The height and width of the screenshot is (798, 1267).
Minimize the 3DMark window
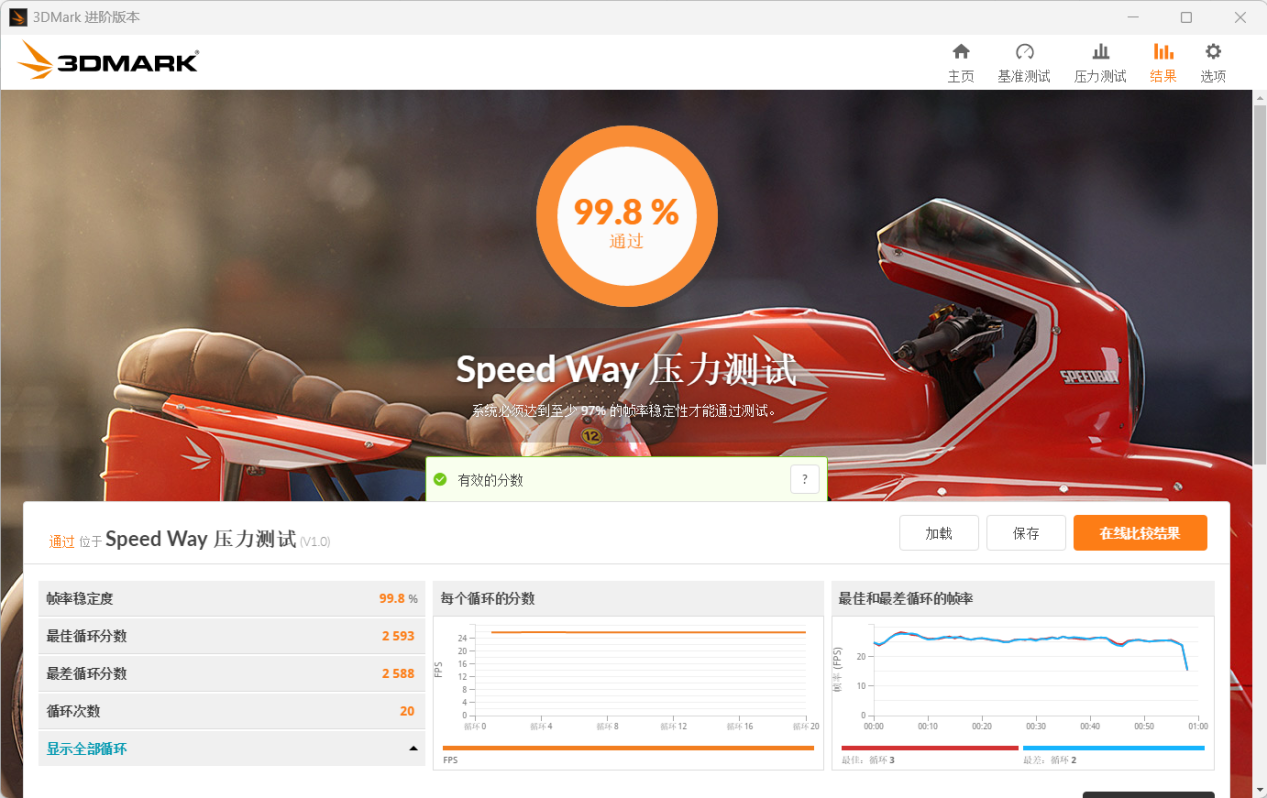1133,17
